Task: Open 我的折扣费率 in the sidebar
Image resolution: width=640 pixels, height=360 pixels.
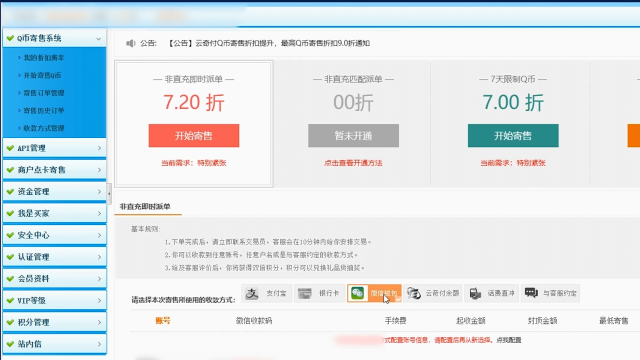Action: (x=44, y=58)
